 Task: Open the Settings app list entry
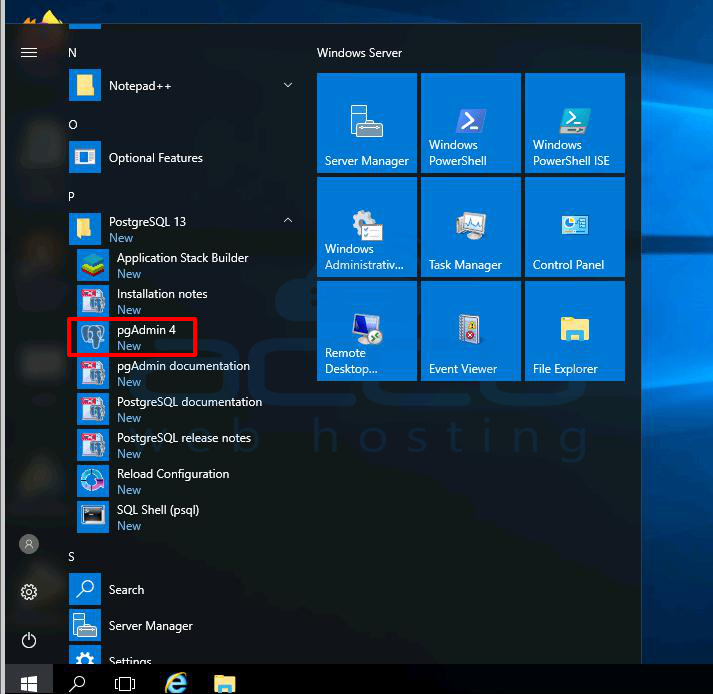[x=182, y=654]
